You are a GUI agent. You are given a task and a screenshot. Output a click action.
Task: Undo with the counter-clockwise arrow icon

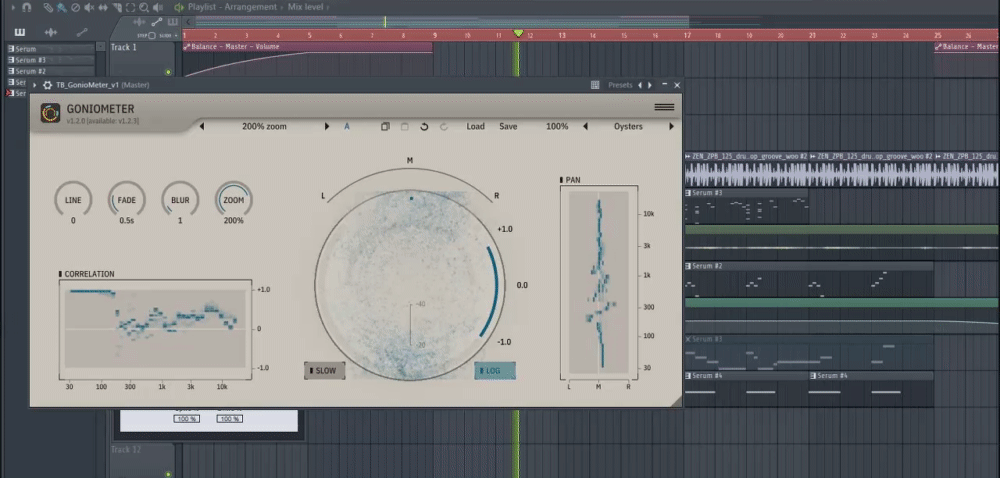click(x=424, y=126)
